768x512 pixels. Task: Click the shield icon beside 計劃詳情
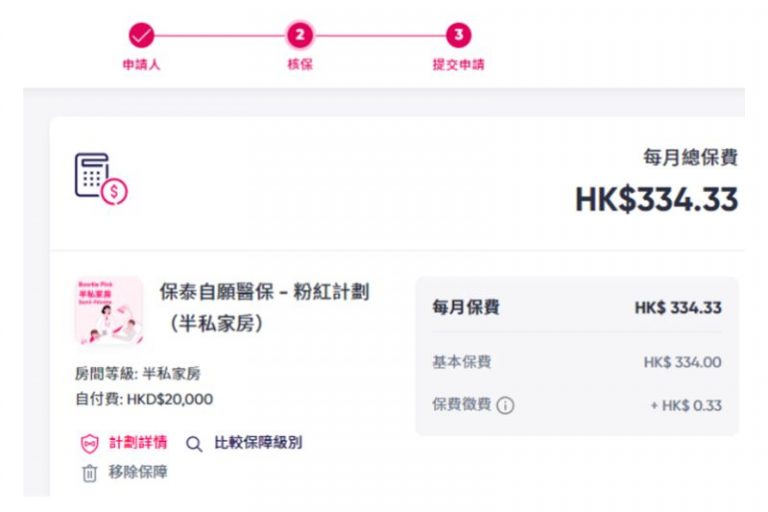click(89, 443)
